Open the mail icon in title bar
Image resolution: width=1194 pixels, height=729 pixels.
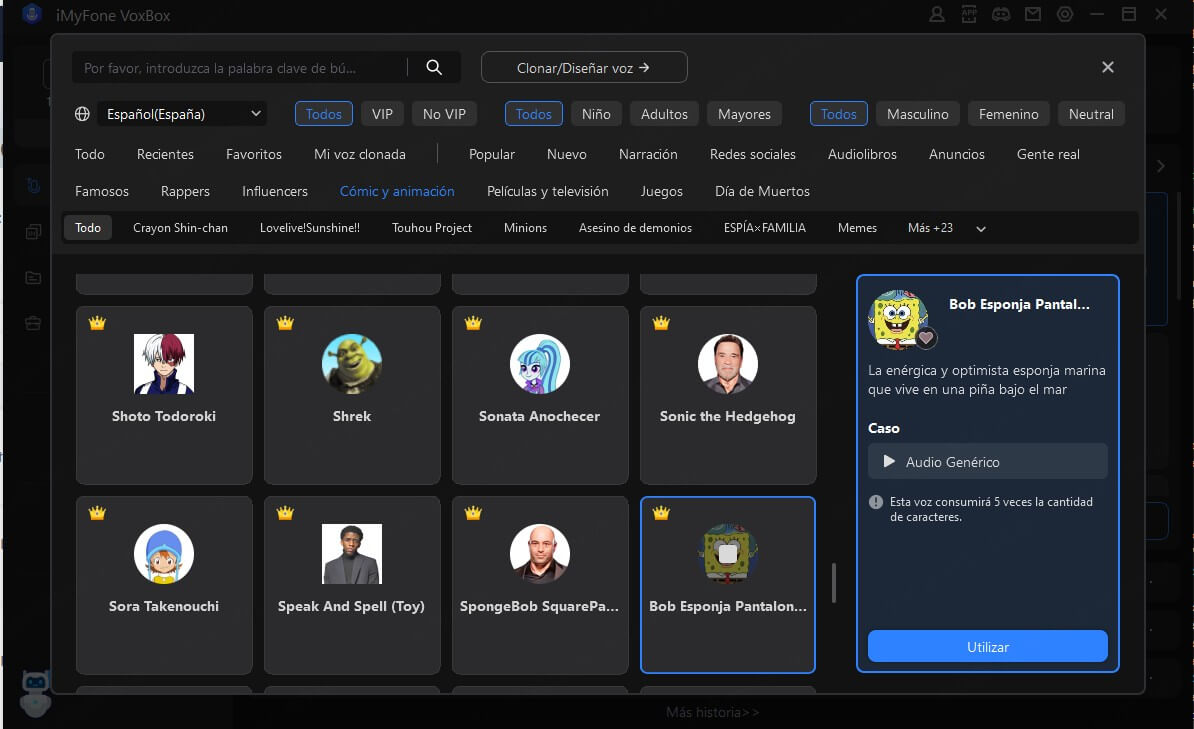[1033, 14]
